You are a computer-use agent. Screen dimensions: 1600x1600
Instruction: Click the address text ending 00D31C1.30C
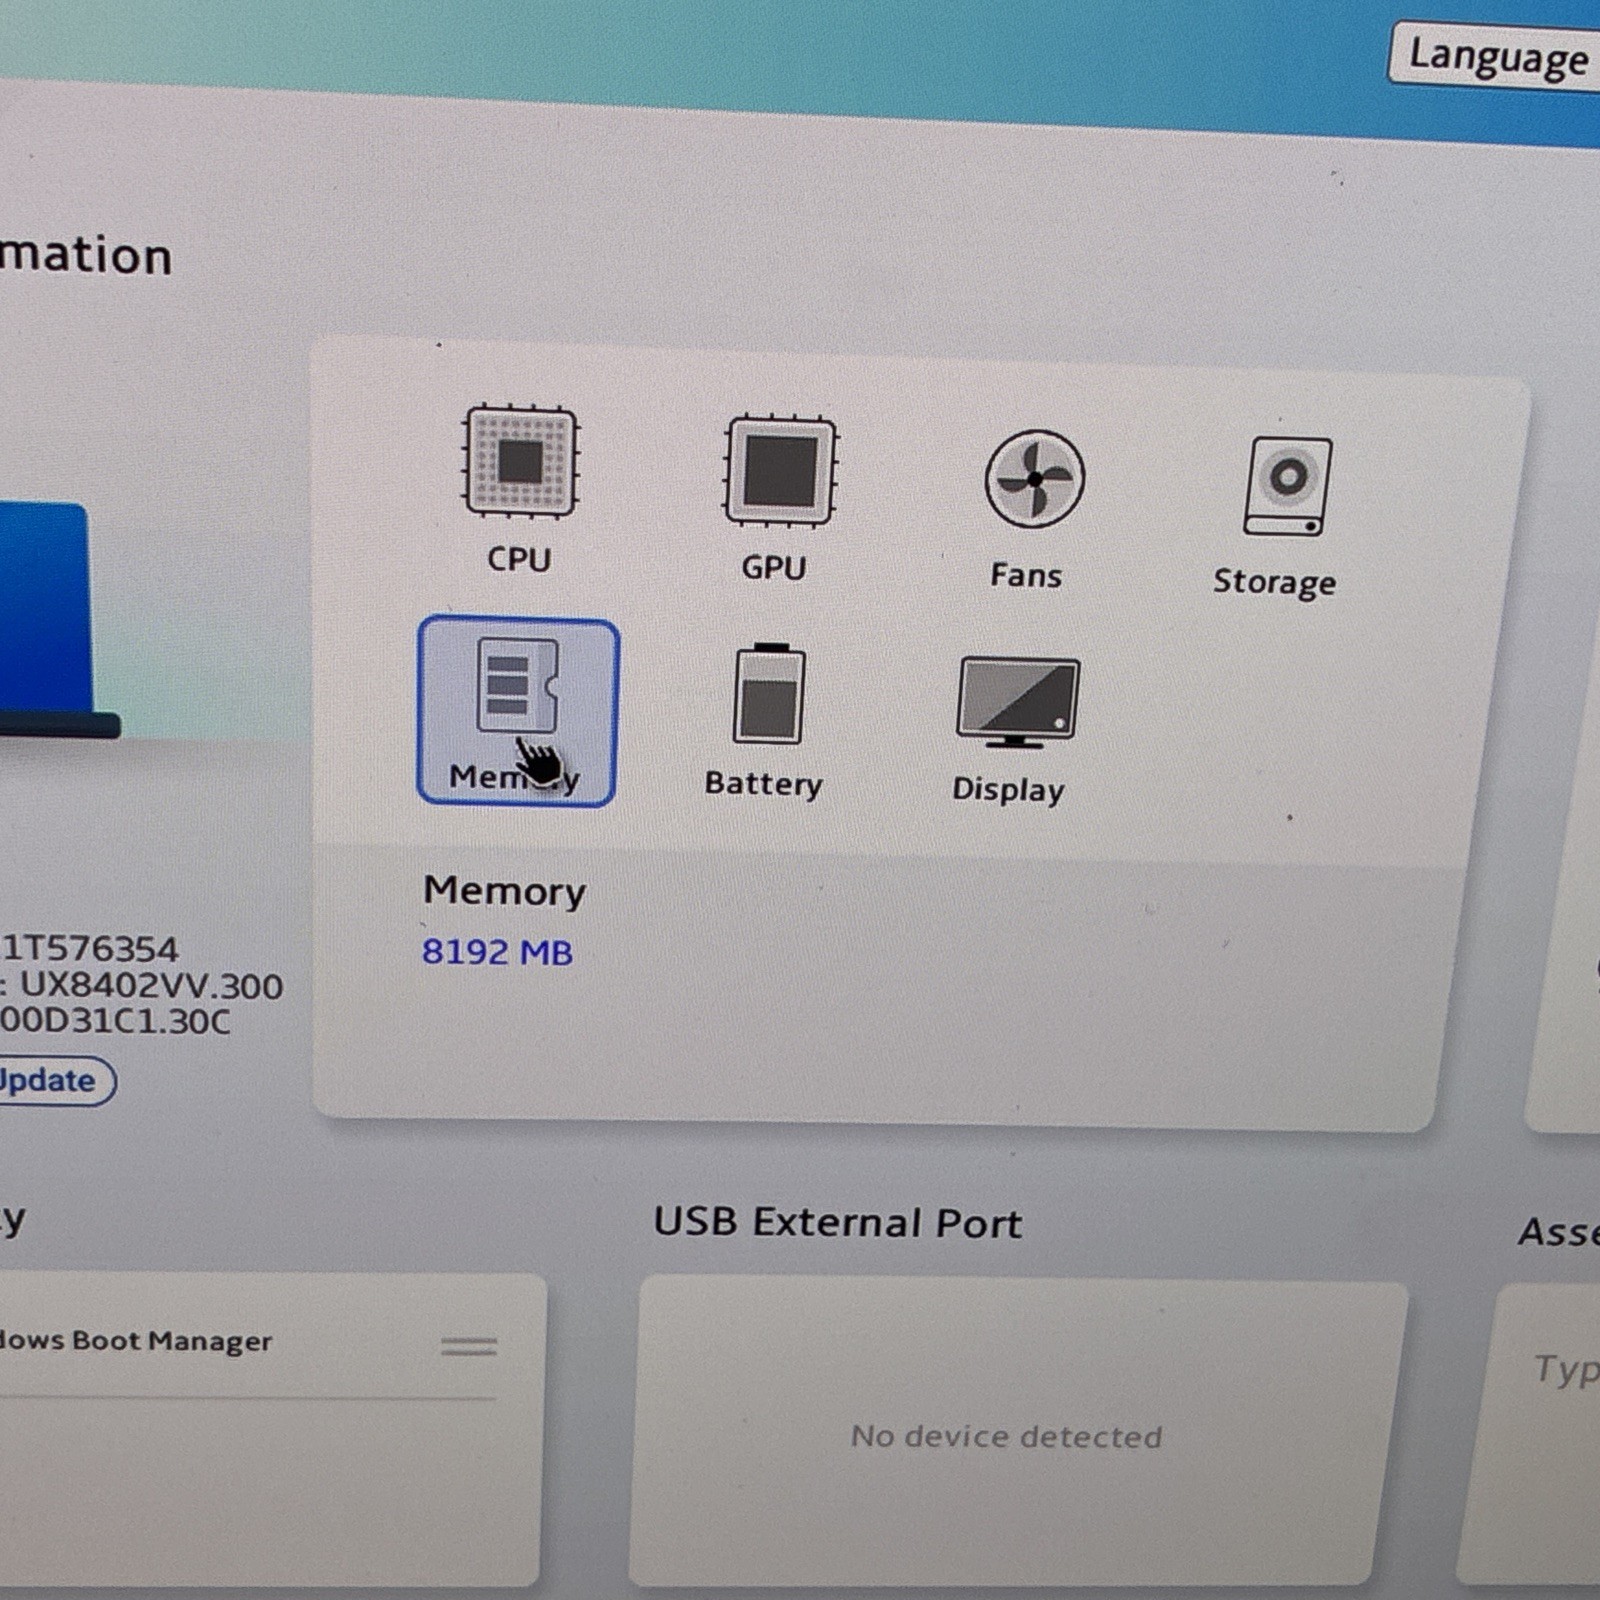[x=114, y=1021]
